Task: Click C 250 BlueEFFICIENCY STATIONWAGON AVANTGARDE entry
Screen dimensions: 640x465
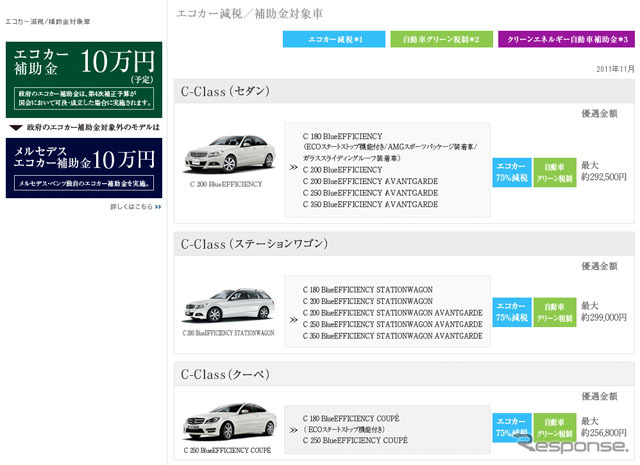Action: pos(393,324)
